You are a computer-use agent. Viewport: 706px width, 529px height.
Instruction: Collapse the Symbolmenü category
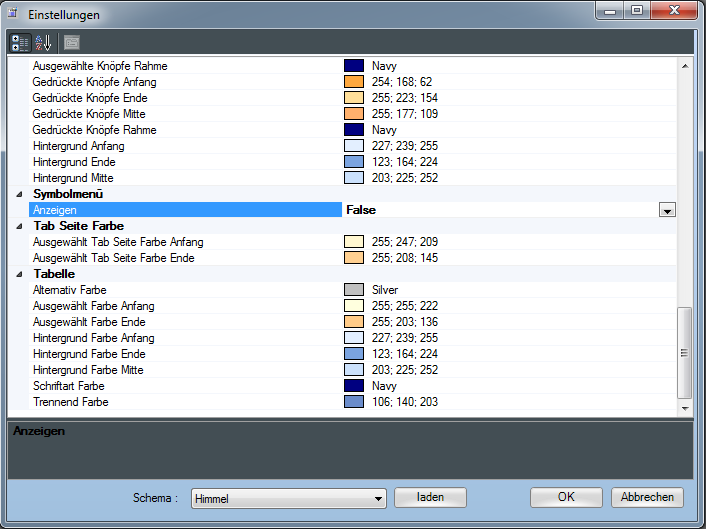(20, 194)
